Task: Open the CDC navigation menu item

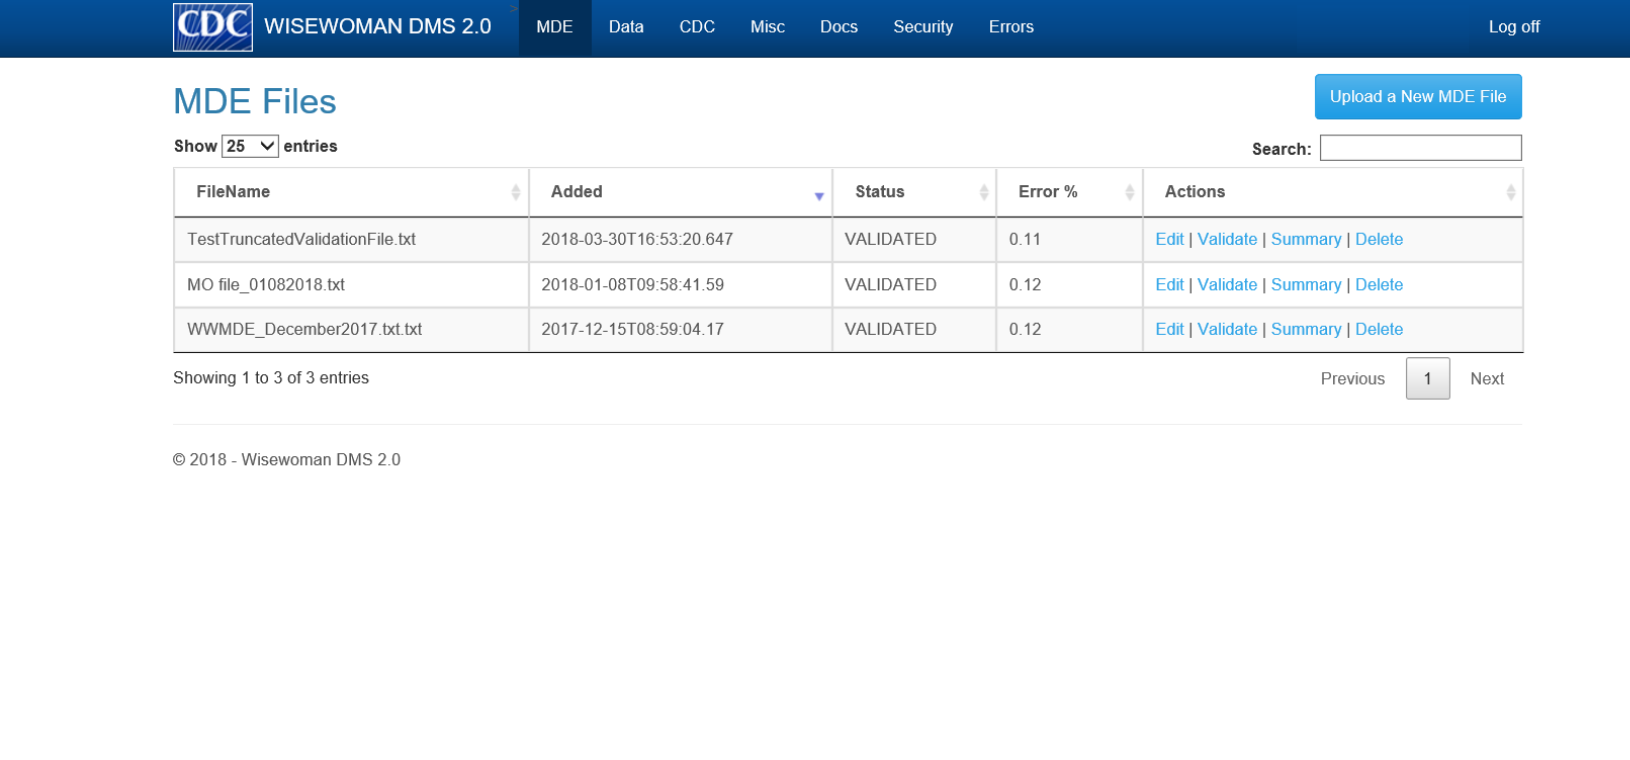Action: (697, 27)
